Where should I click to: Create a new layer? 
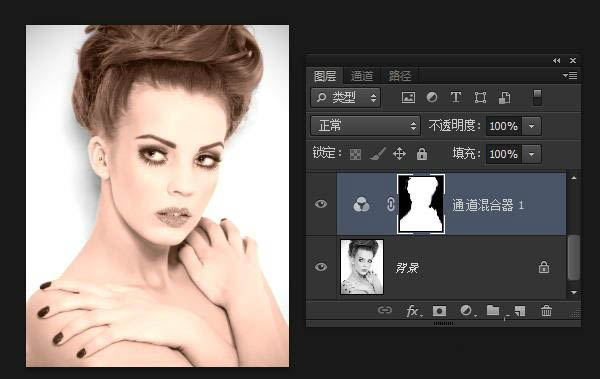tap(519, 311)
